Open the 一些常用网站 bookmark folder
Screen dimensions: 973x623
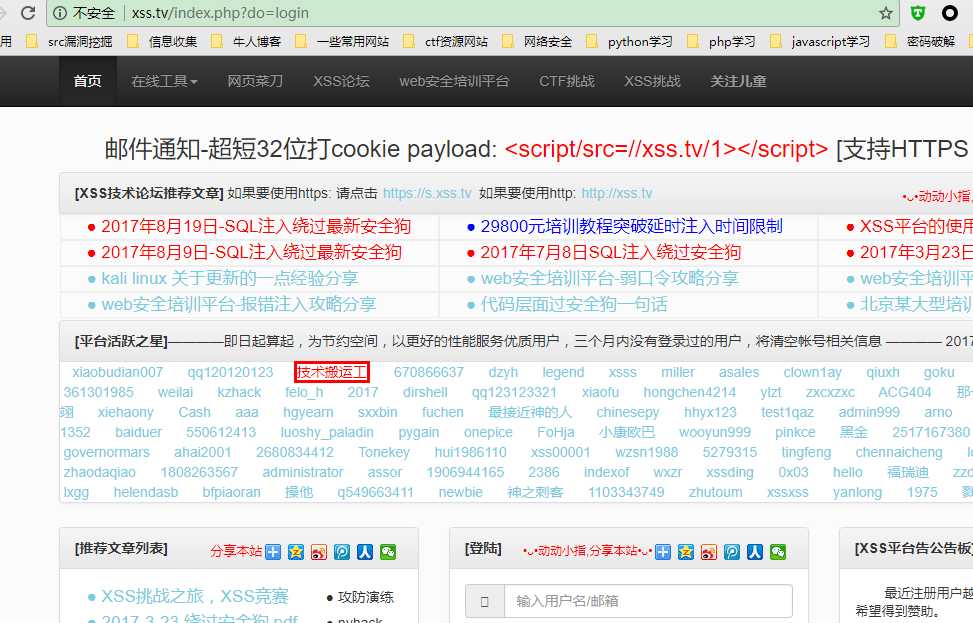[x=342, y=42]
